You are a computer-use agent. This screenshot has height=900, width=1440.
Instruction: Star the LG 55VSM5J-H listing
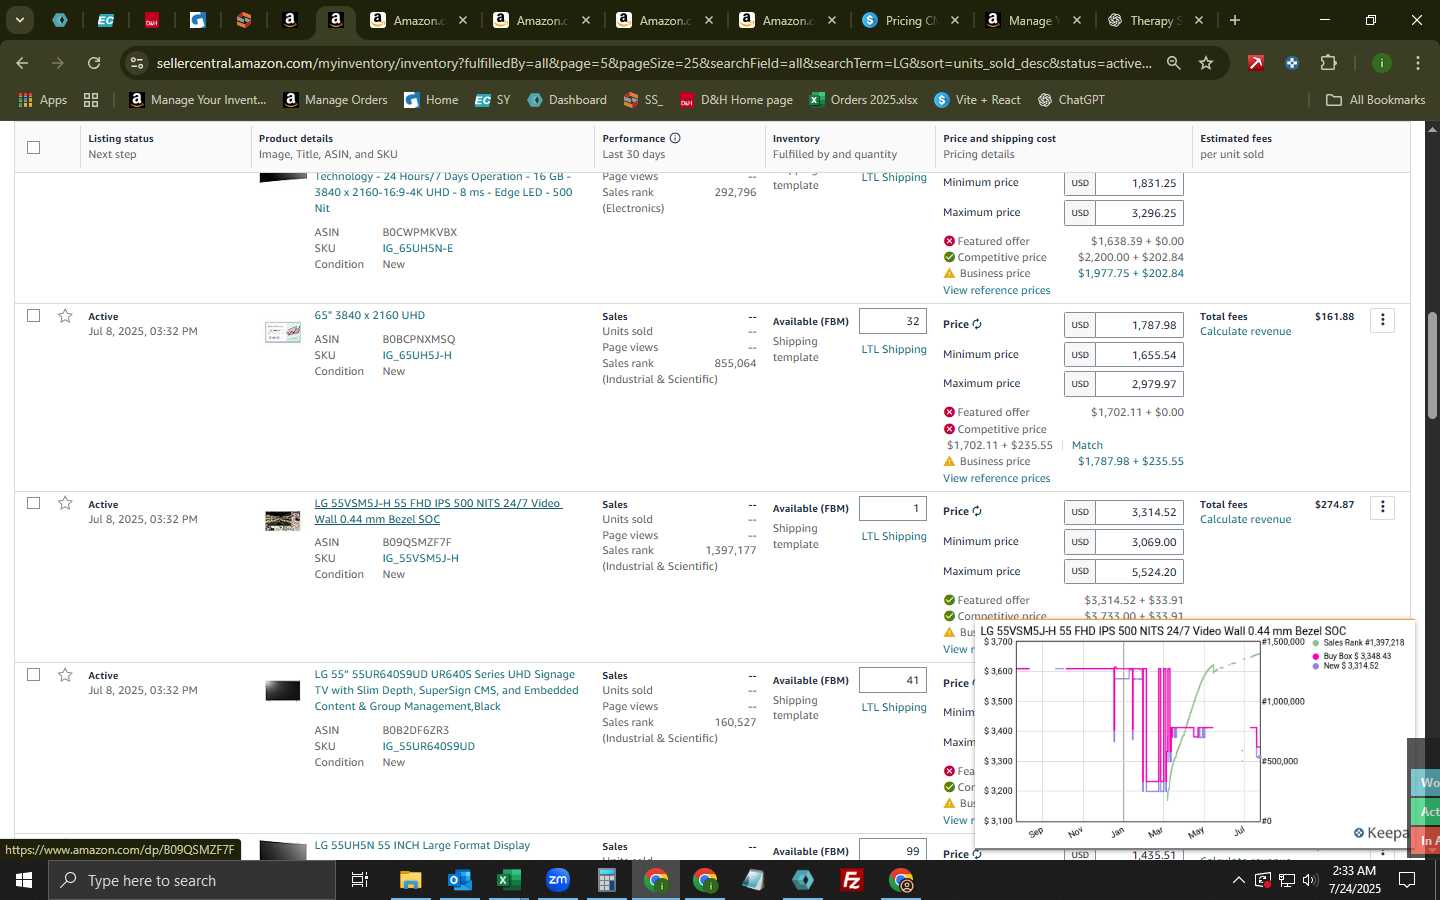(65, 503)
